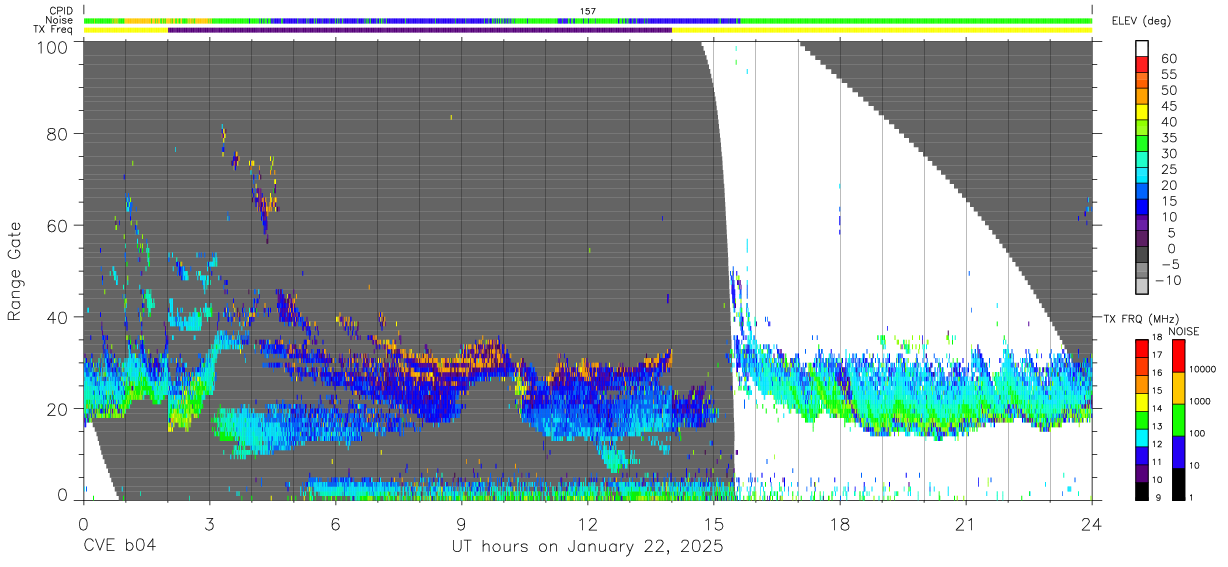Select the CPID value 157
The width and height of the screenshot is (1228, 567).
588,11
